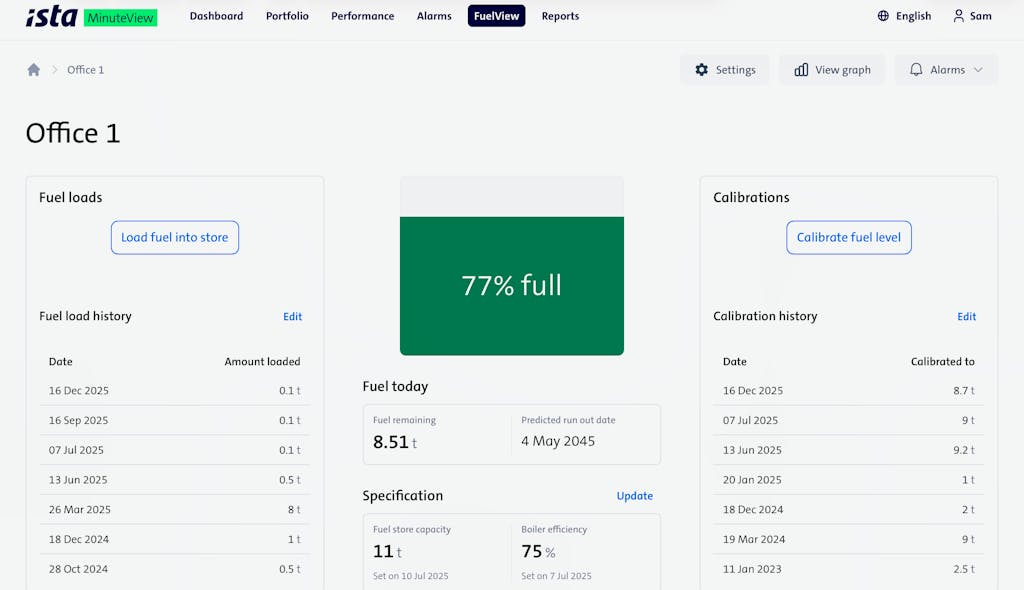The image size is (1024, 590).
Task: Open the English language selector
Action: point(904,16)
